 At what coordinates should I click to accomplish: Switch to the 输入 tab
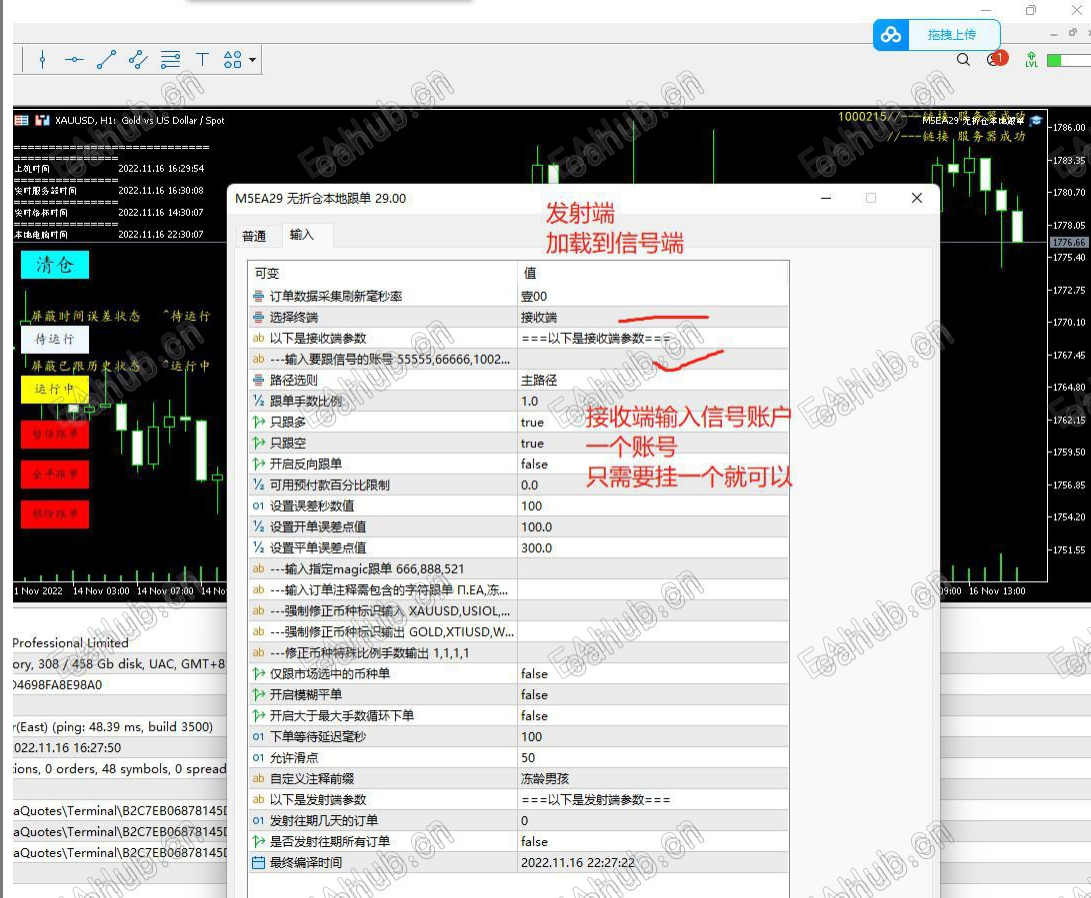pos(302,235)
